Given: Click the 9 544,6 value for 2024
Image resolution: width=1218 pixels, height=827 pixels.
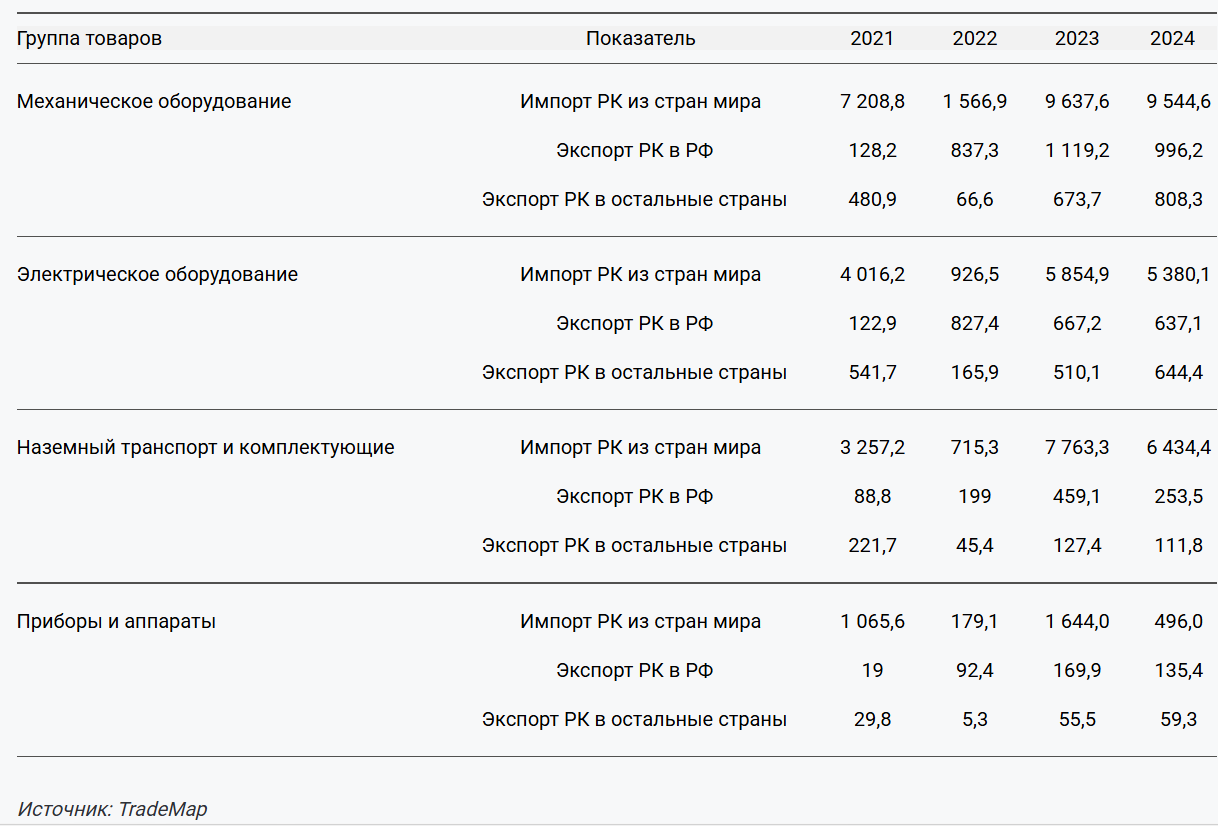Looking at the screenshot, I should pos(1178,102).
